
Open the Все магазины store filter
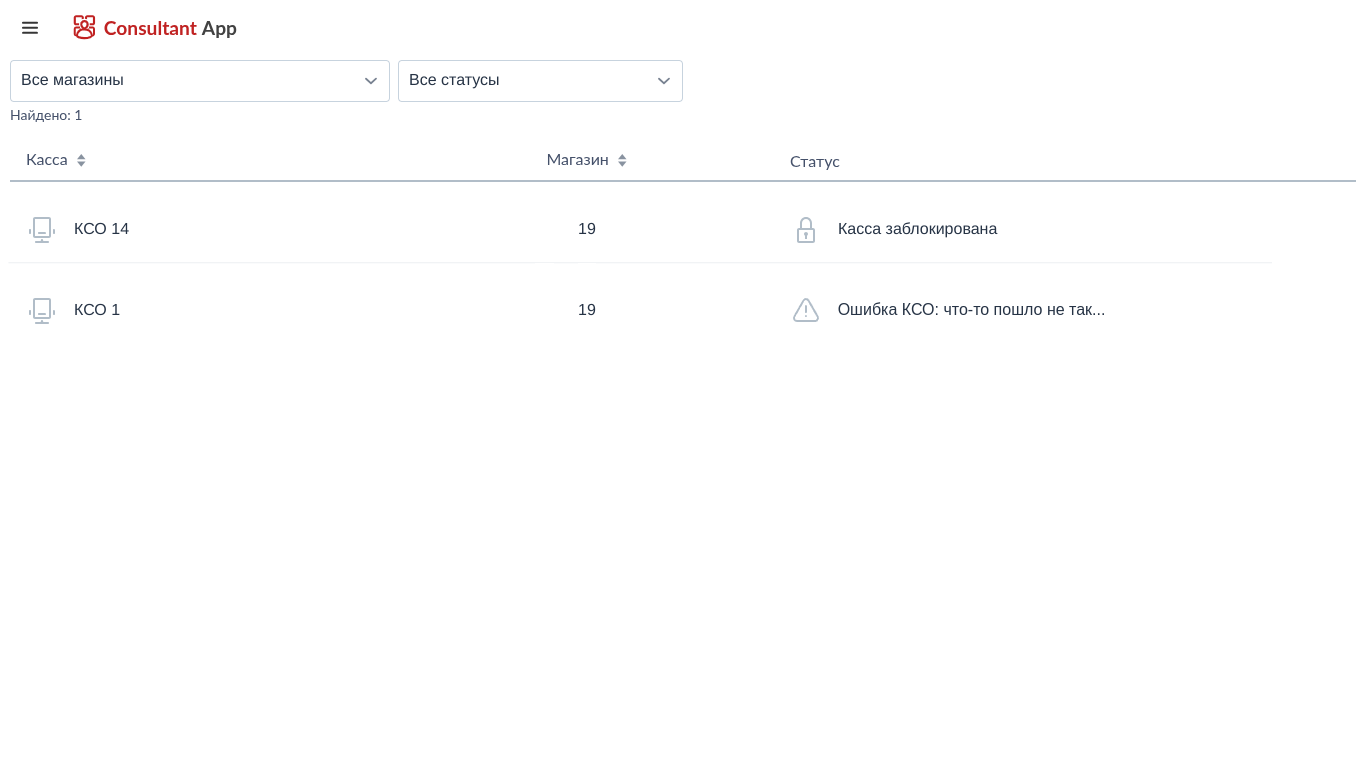(x=190, y=81)
